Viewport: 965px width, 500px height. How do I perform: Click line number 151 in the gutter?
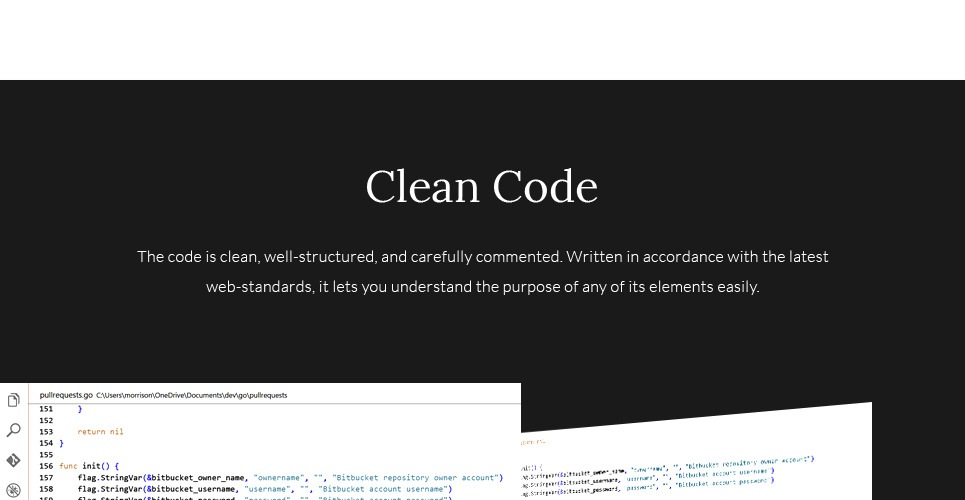tap(46, 409)
